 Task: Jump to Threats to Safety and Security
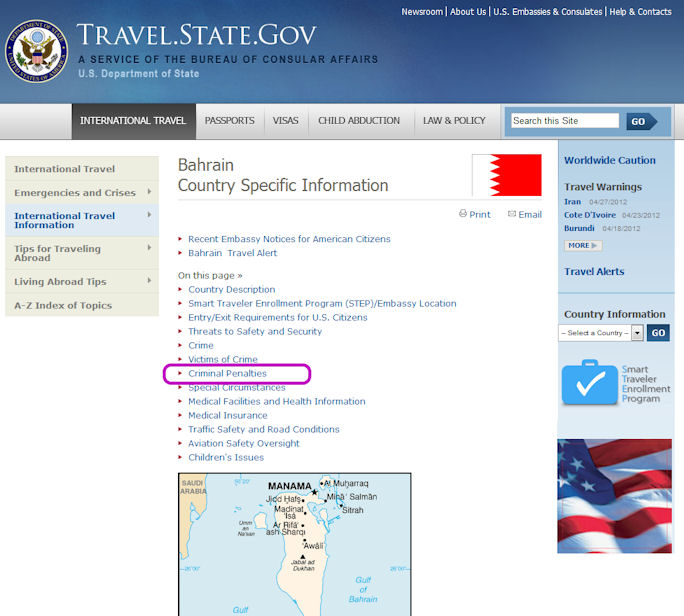[x=255, y=331]
